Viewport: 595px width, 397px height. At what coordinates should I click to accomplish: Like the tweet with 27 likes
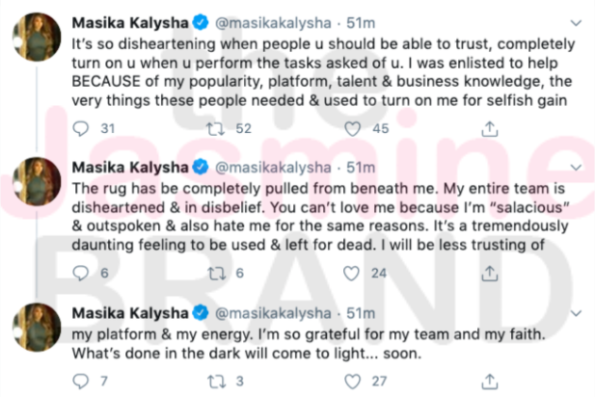(352, 381)
